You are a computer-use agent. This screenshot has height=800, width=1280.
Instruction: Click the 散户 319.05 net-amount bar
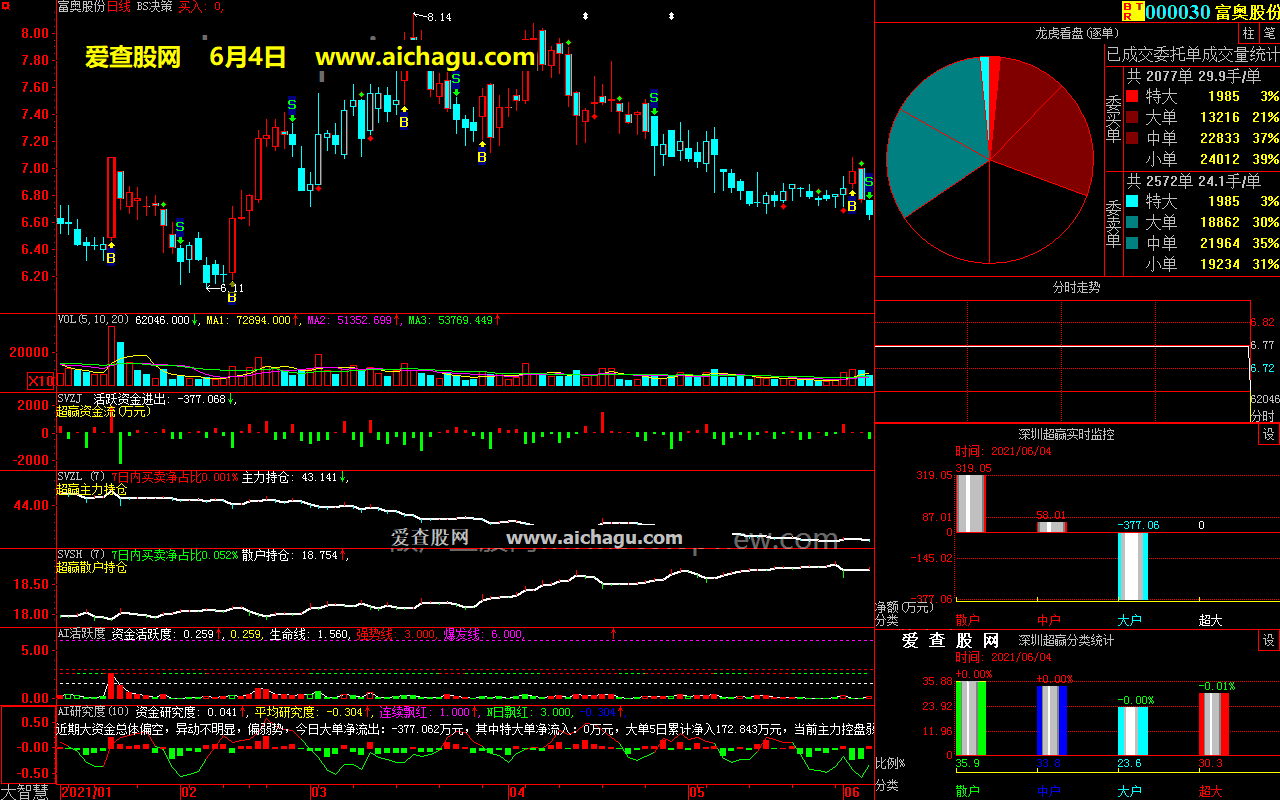point(970,503)
